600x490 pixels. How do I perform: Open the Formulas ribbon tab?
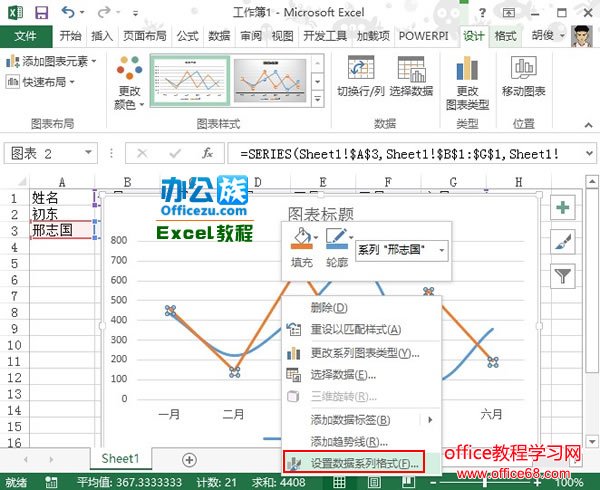(x=188, y=36)
